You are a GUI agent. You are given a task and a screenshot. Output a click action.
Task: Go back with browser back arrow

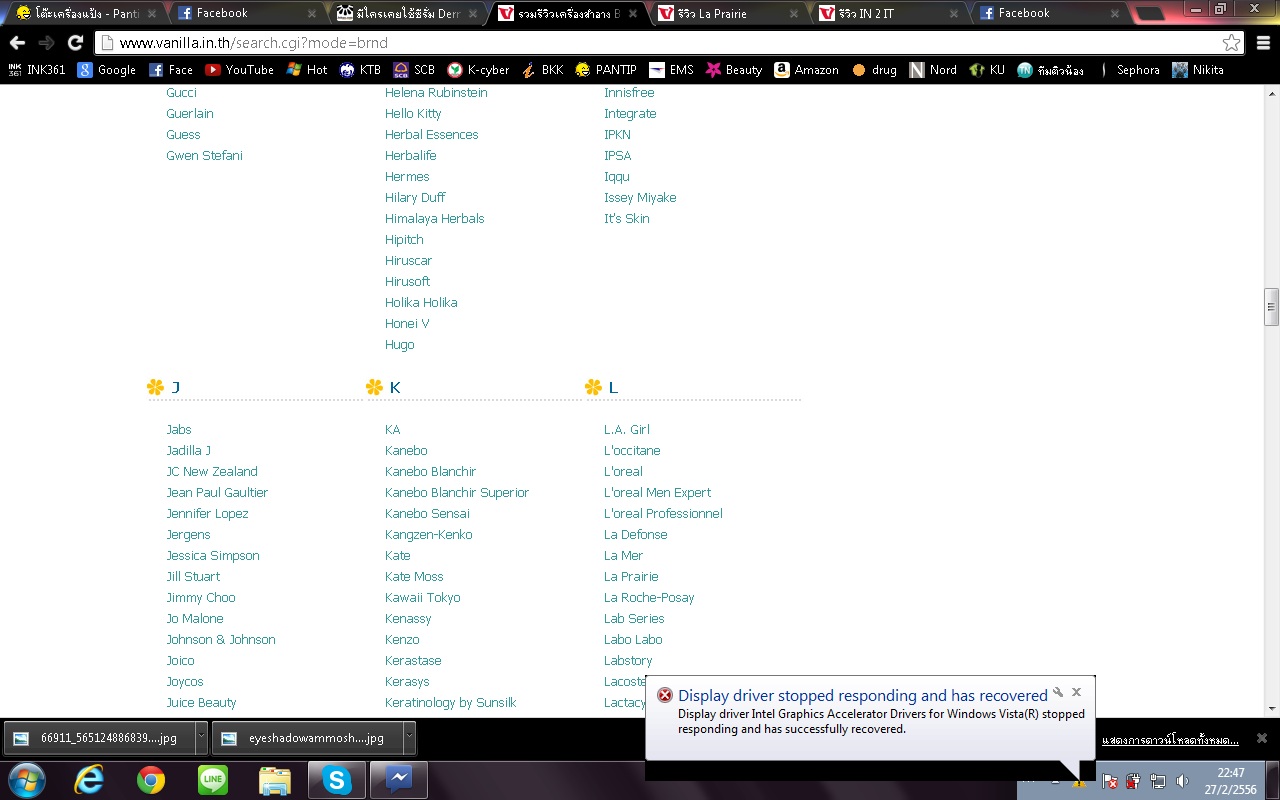coord(17,43)
